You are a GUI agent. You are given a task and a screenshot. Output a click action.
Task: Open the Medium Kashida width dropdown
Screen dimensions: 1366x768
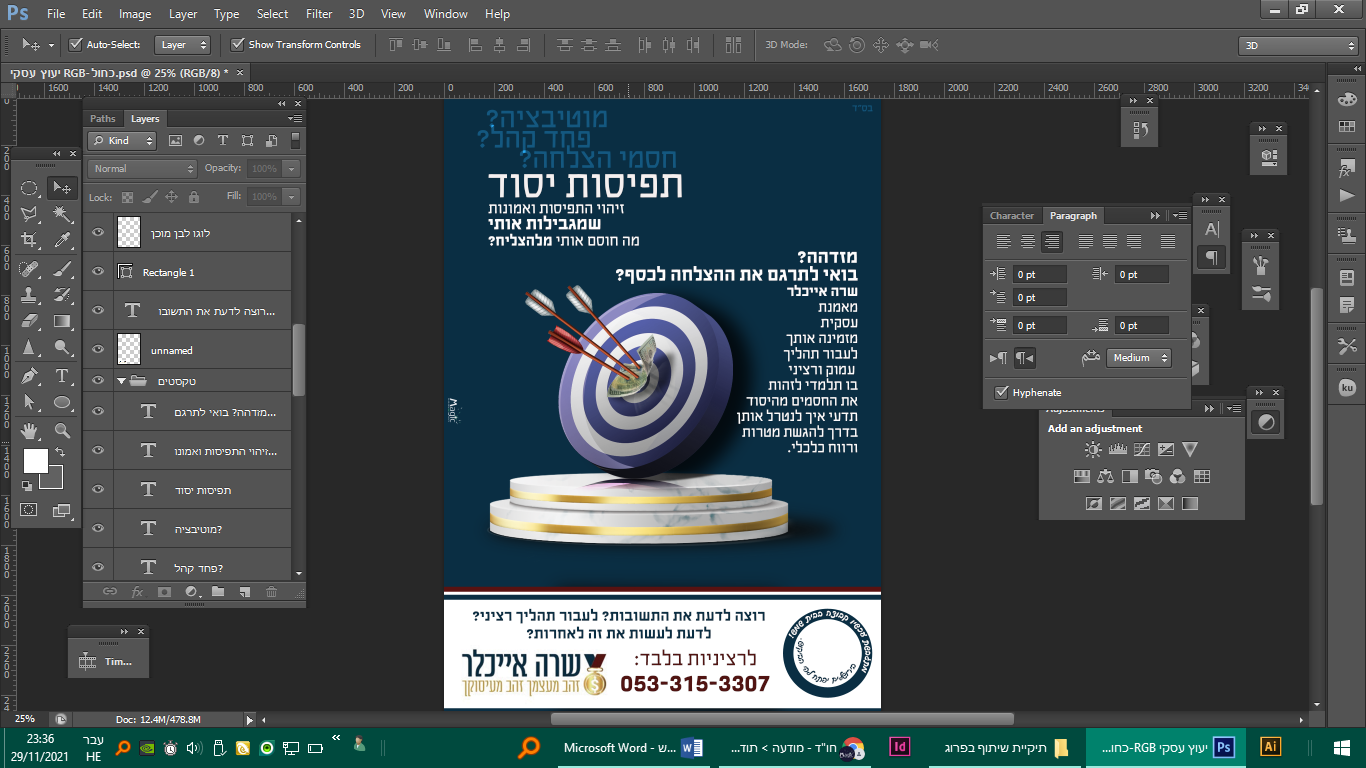[x=1138, y=358]
